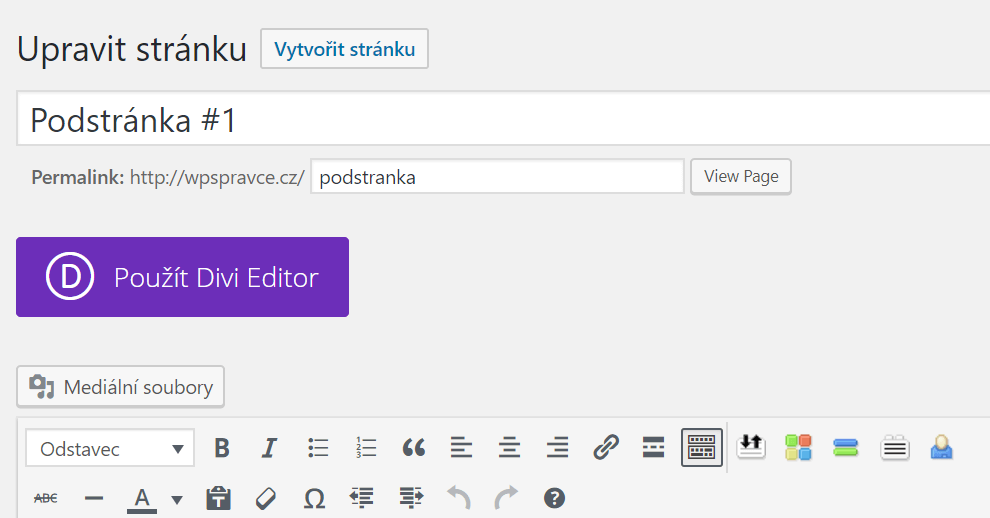Image resolution: width=990 pixels, height=518 pixels.
Task: Insert the Read More tag
Action: (x=653, y=448)
